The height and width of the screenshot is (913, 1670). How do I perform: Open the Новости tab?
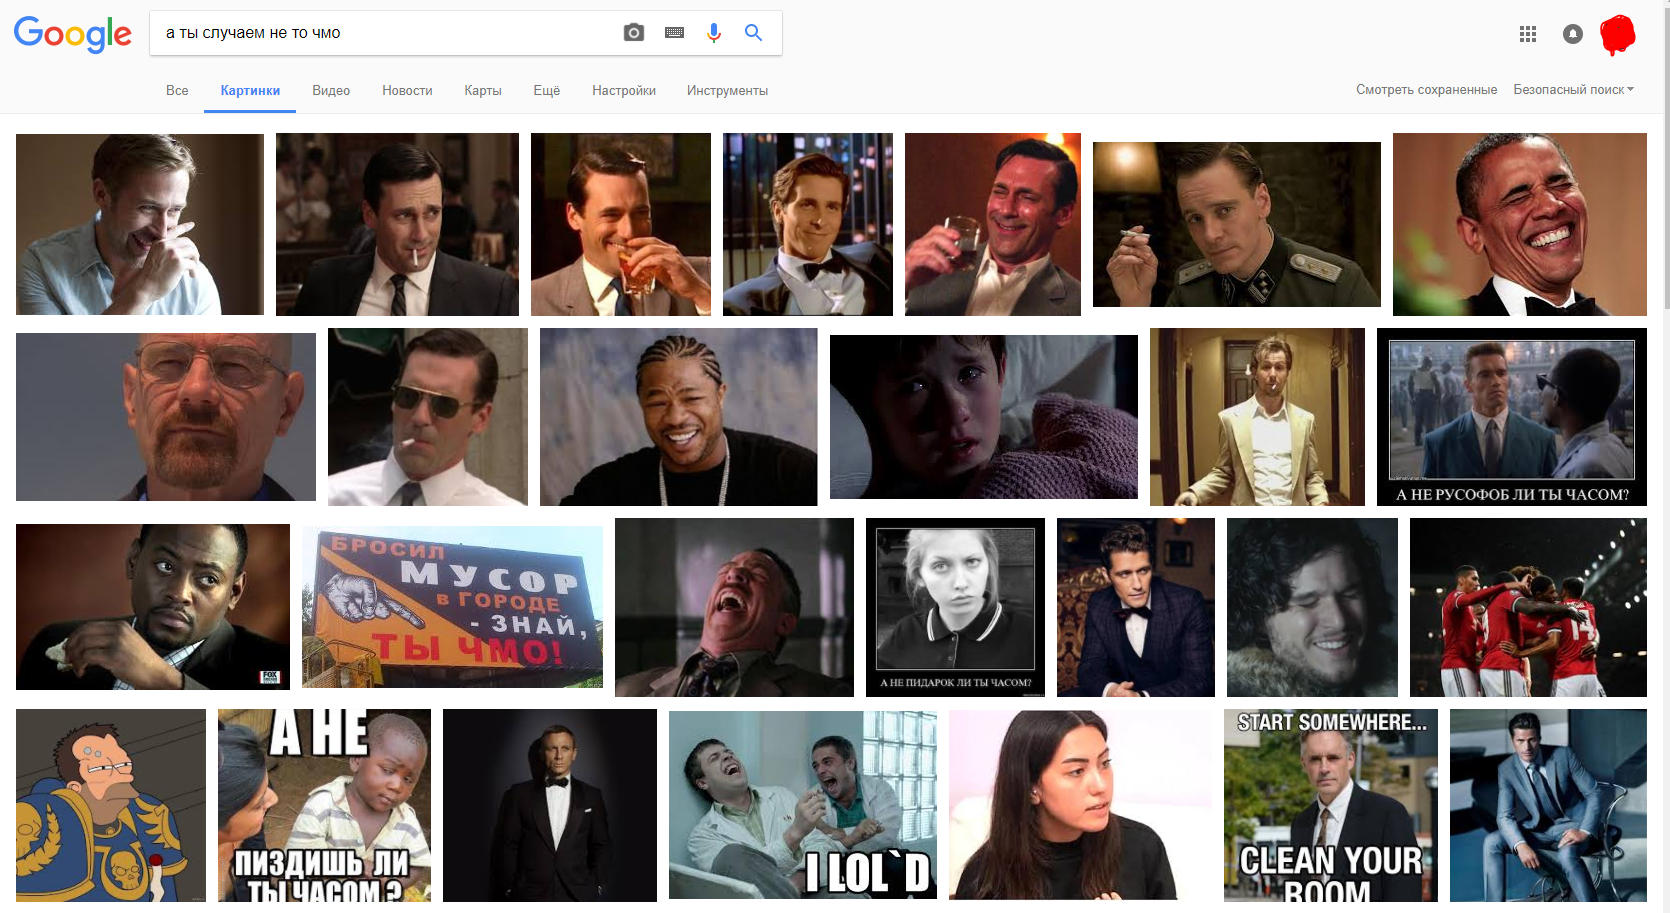coord(407,90)
